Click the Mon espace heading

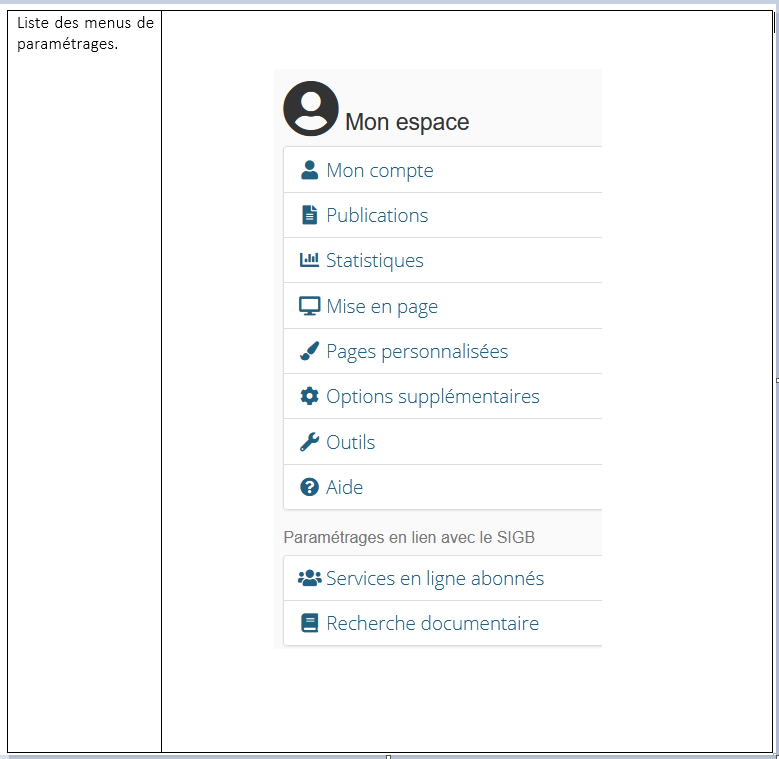pos(407,122)
